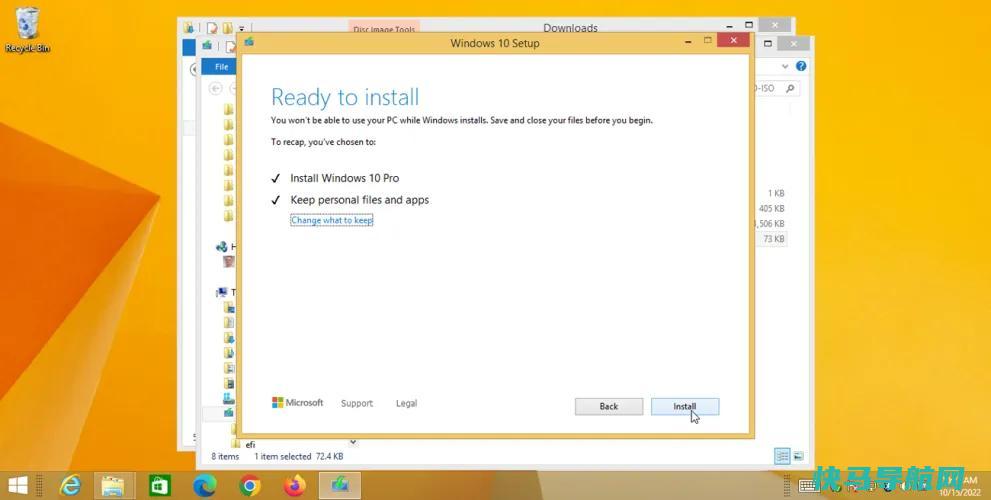
Task: Click Downloads window quick access properties icon
Action: (213, 28)
